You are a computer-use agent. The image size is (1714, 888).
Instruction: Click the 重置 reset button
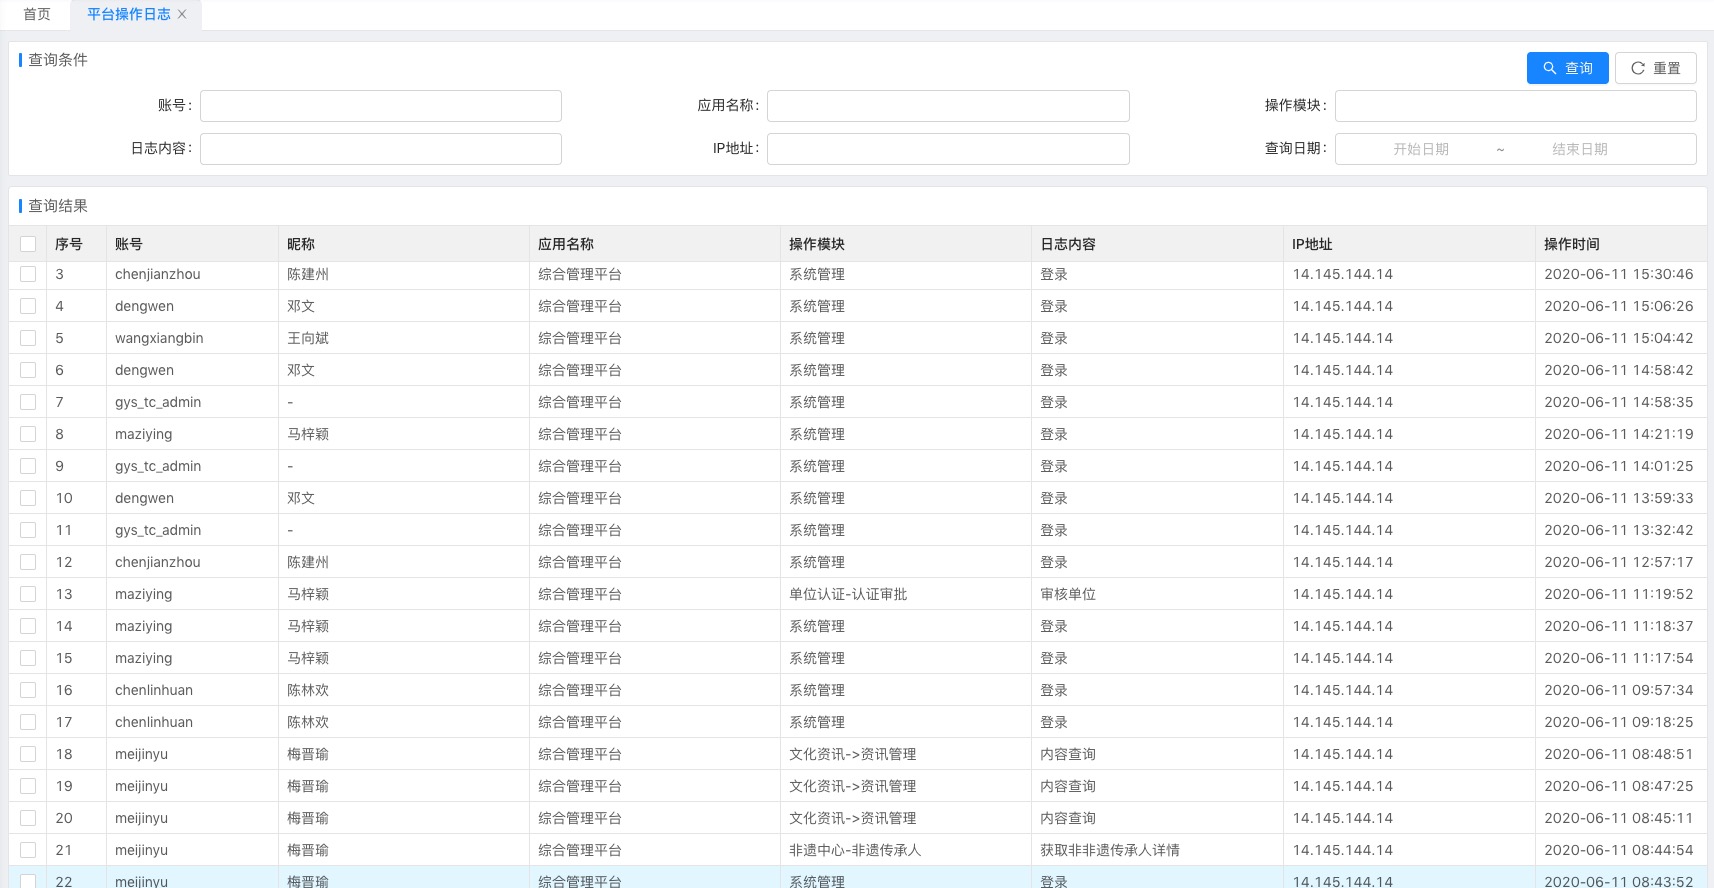pyautogui.click(x=1655, y=68)
